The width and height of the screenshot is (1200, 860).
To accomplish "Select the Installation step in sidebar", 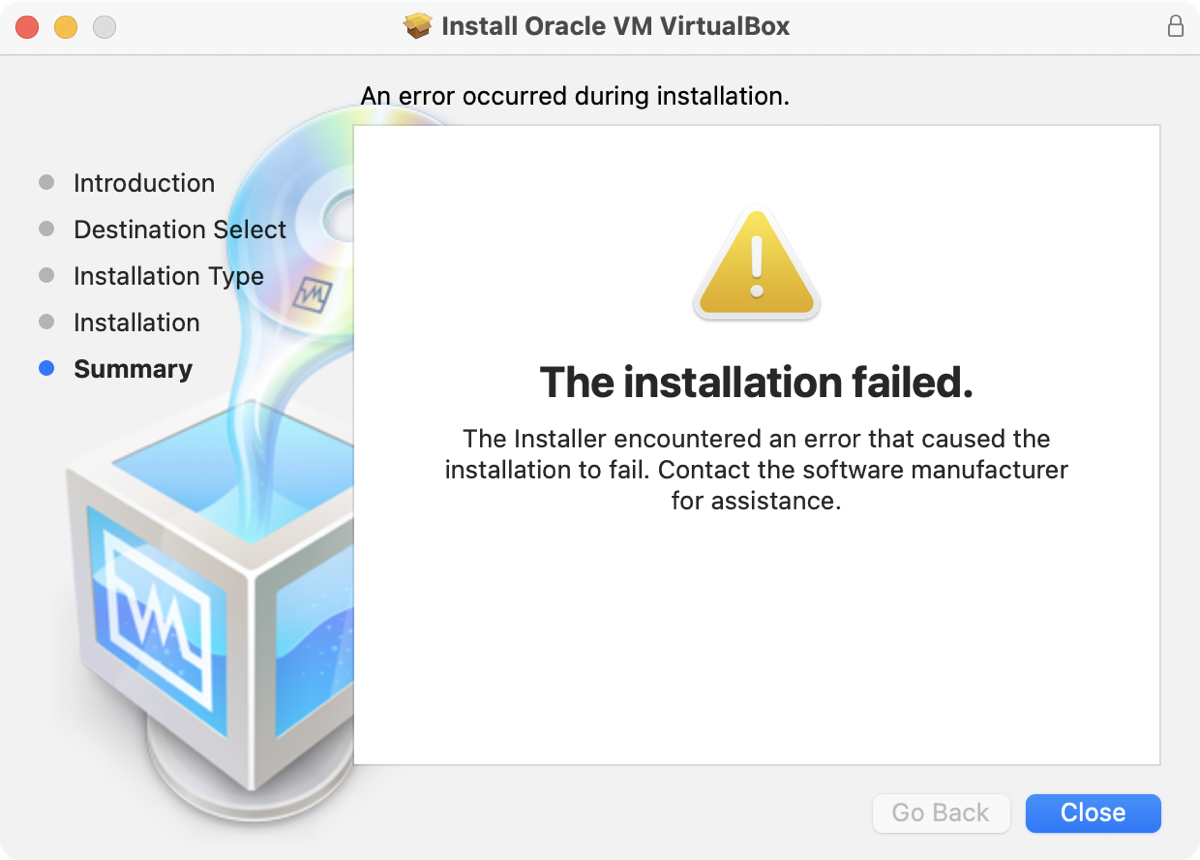I will tap(137, 323).
